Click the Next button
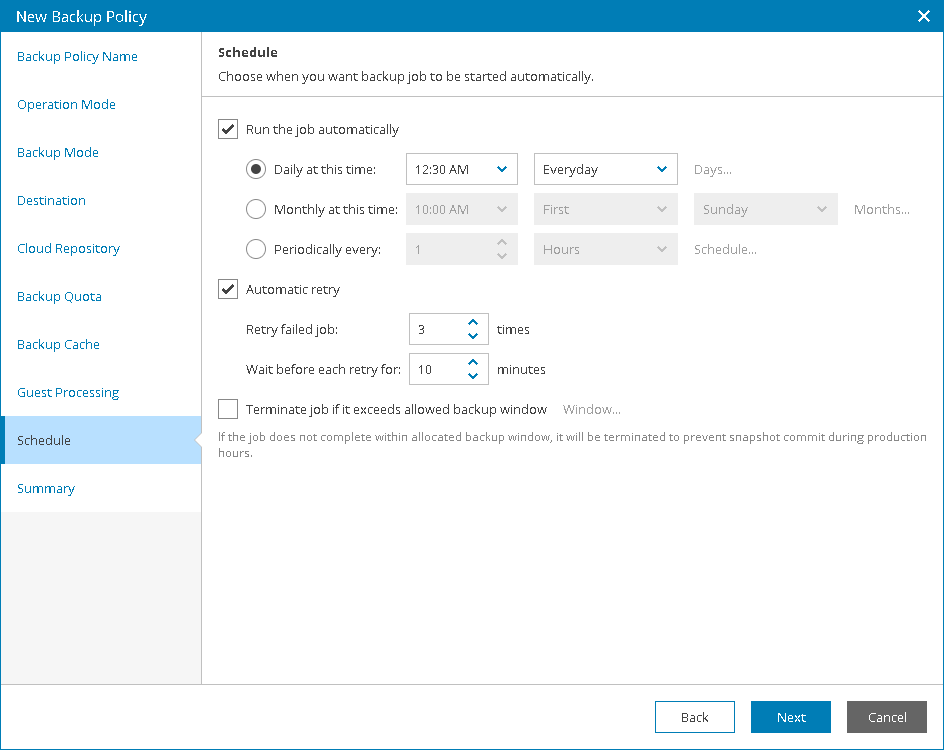 point(791,717)
